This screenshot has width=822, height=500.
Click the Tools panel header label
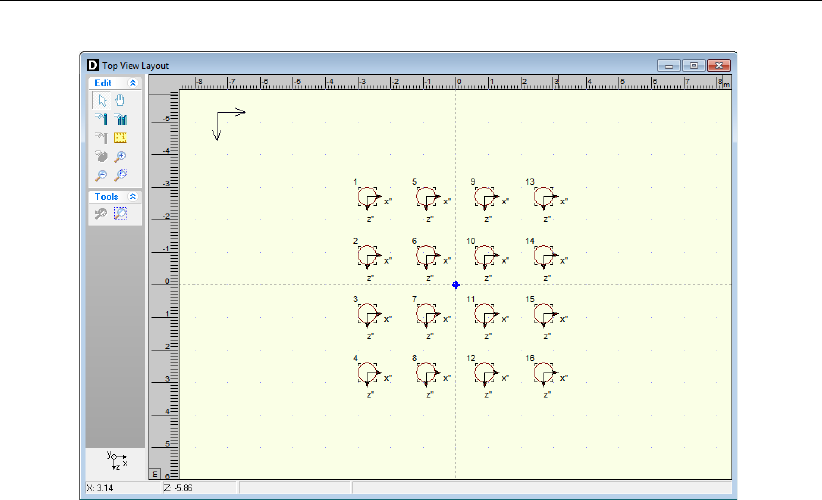click(x=106, y=197)
